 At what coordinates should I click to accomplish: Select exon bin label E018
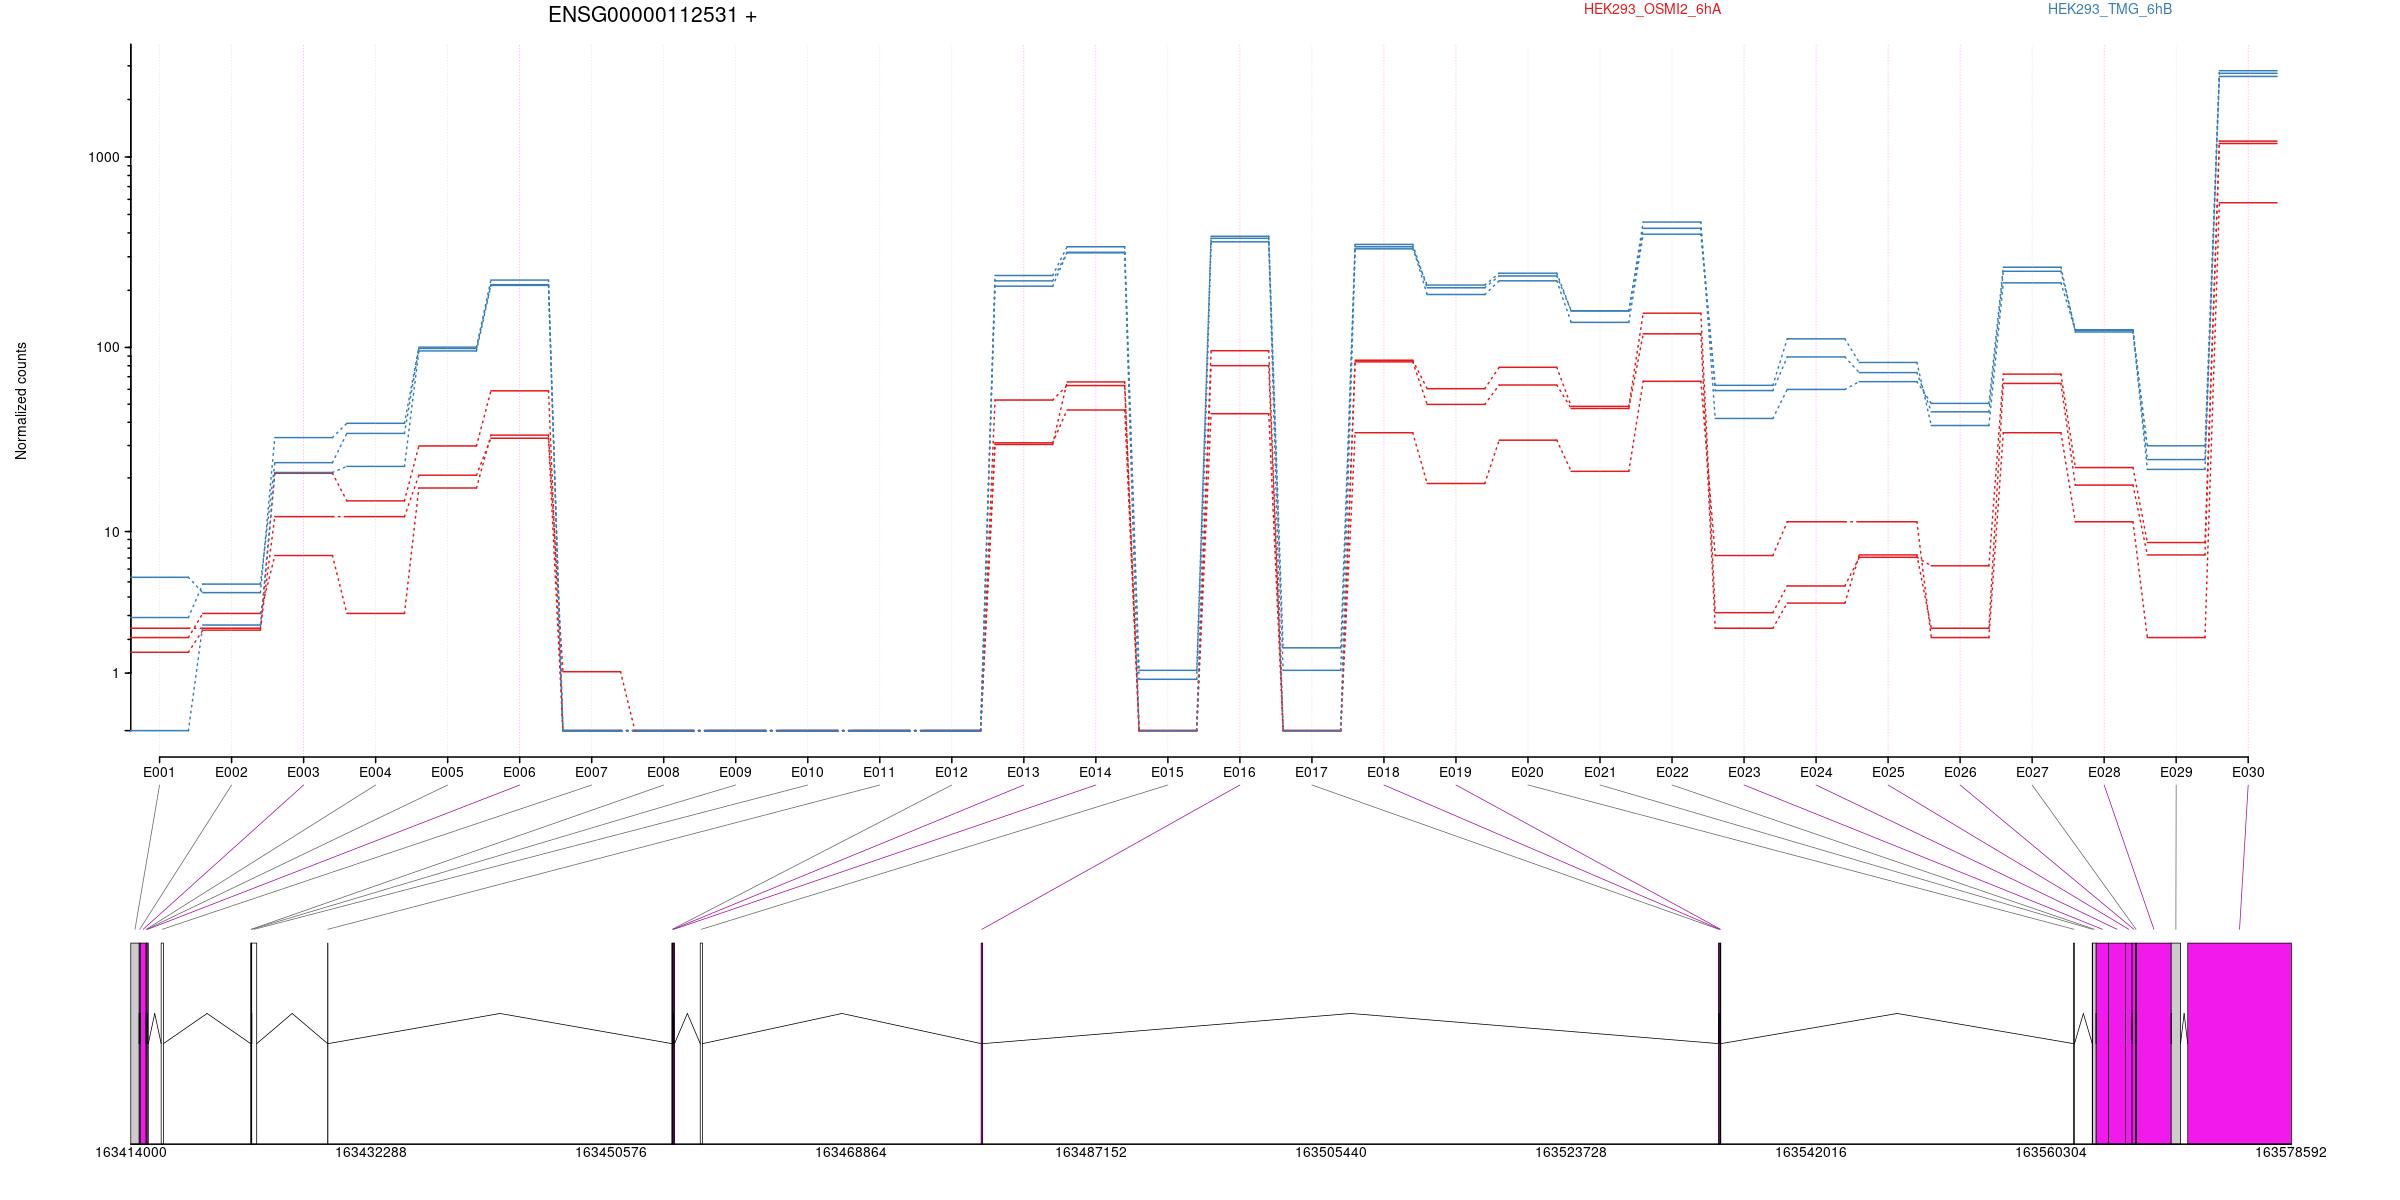click(1383, 772)
